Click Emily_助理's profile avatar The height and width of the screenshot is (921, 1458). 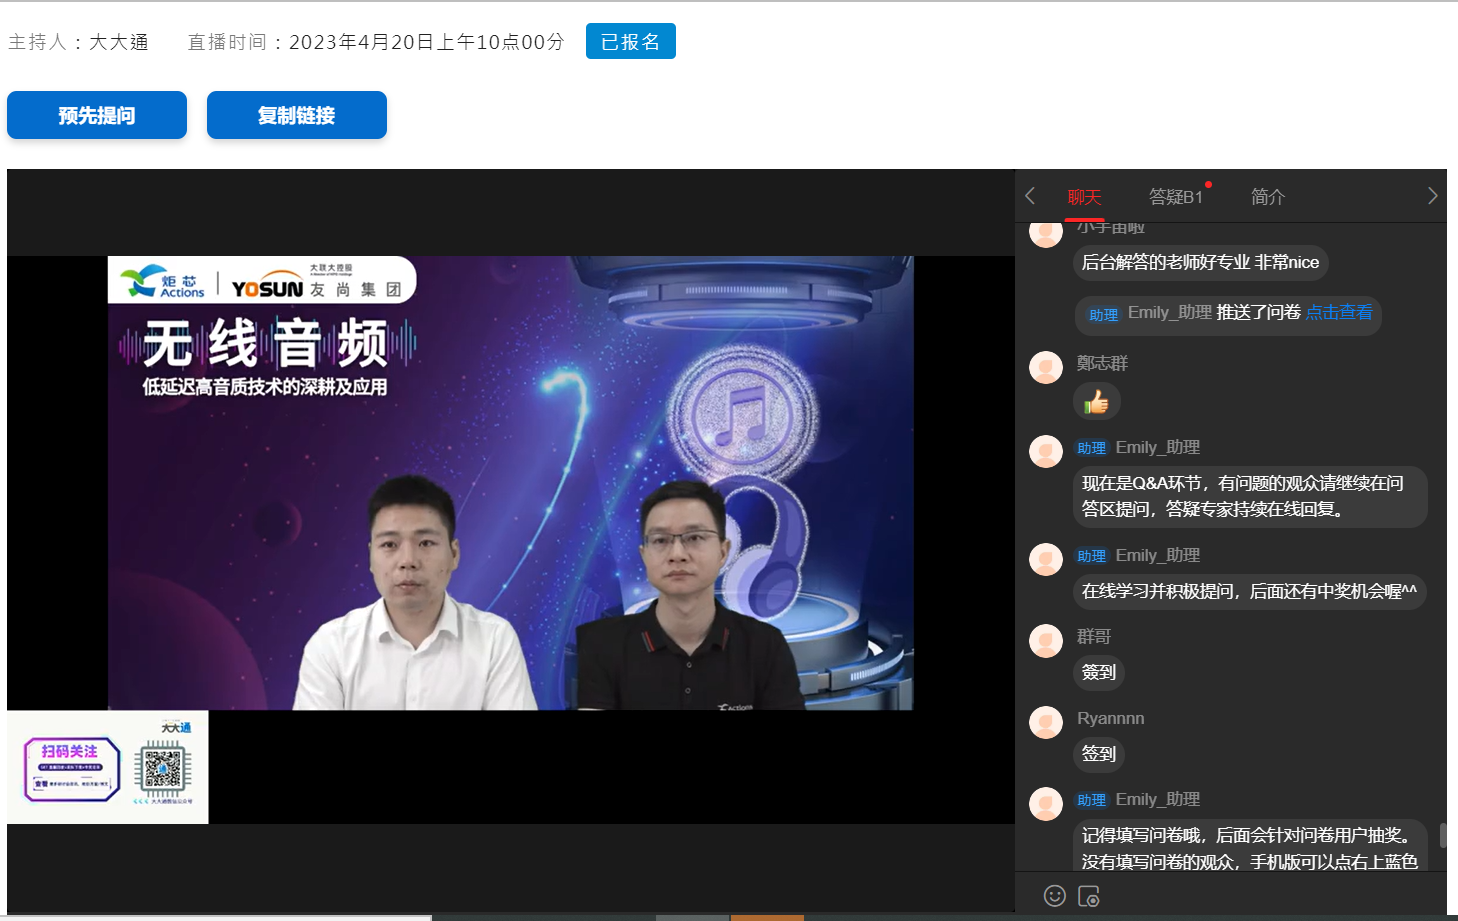click(x=1045, y=451)
